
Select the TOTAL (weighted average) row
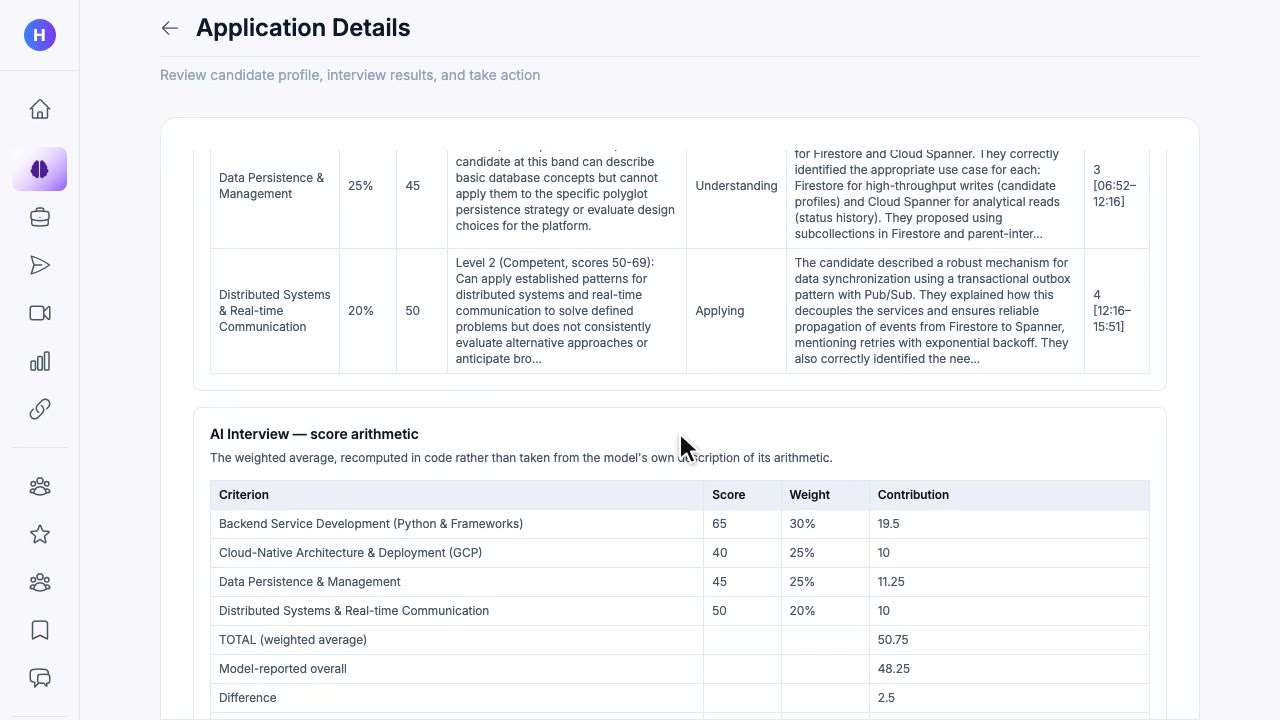[680, 640]
